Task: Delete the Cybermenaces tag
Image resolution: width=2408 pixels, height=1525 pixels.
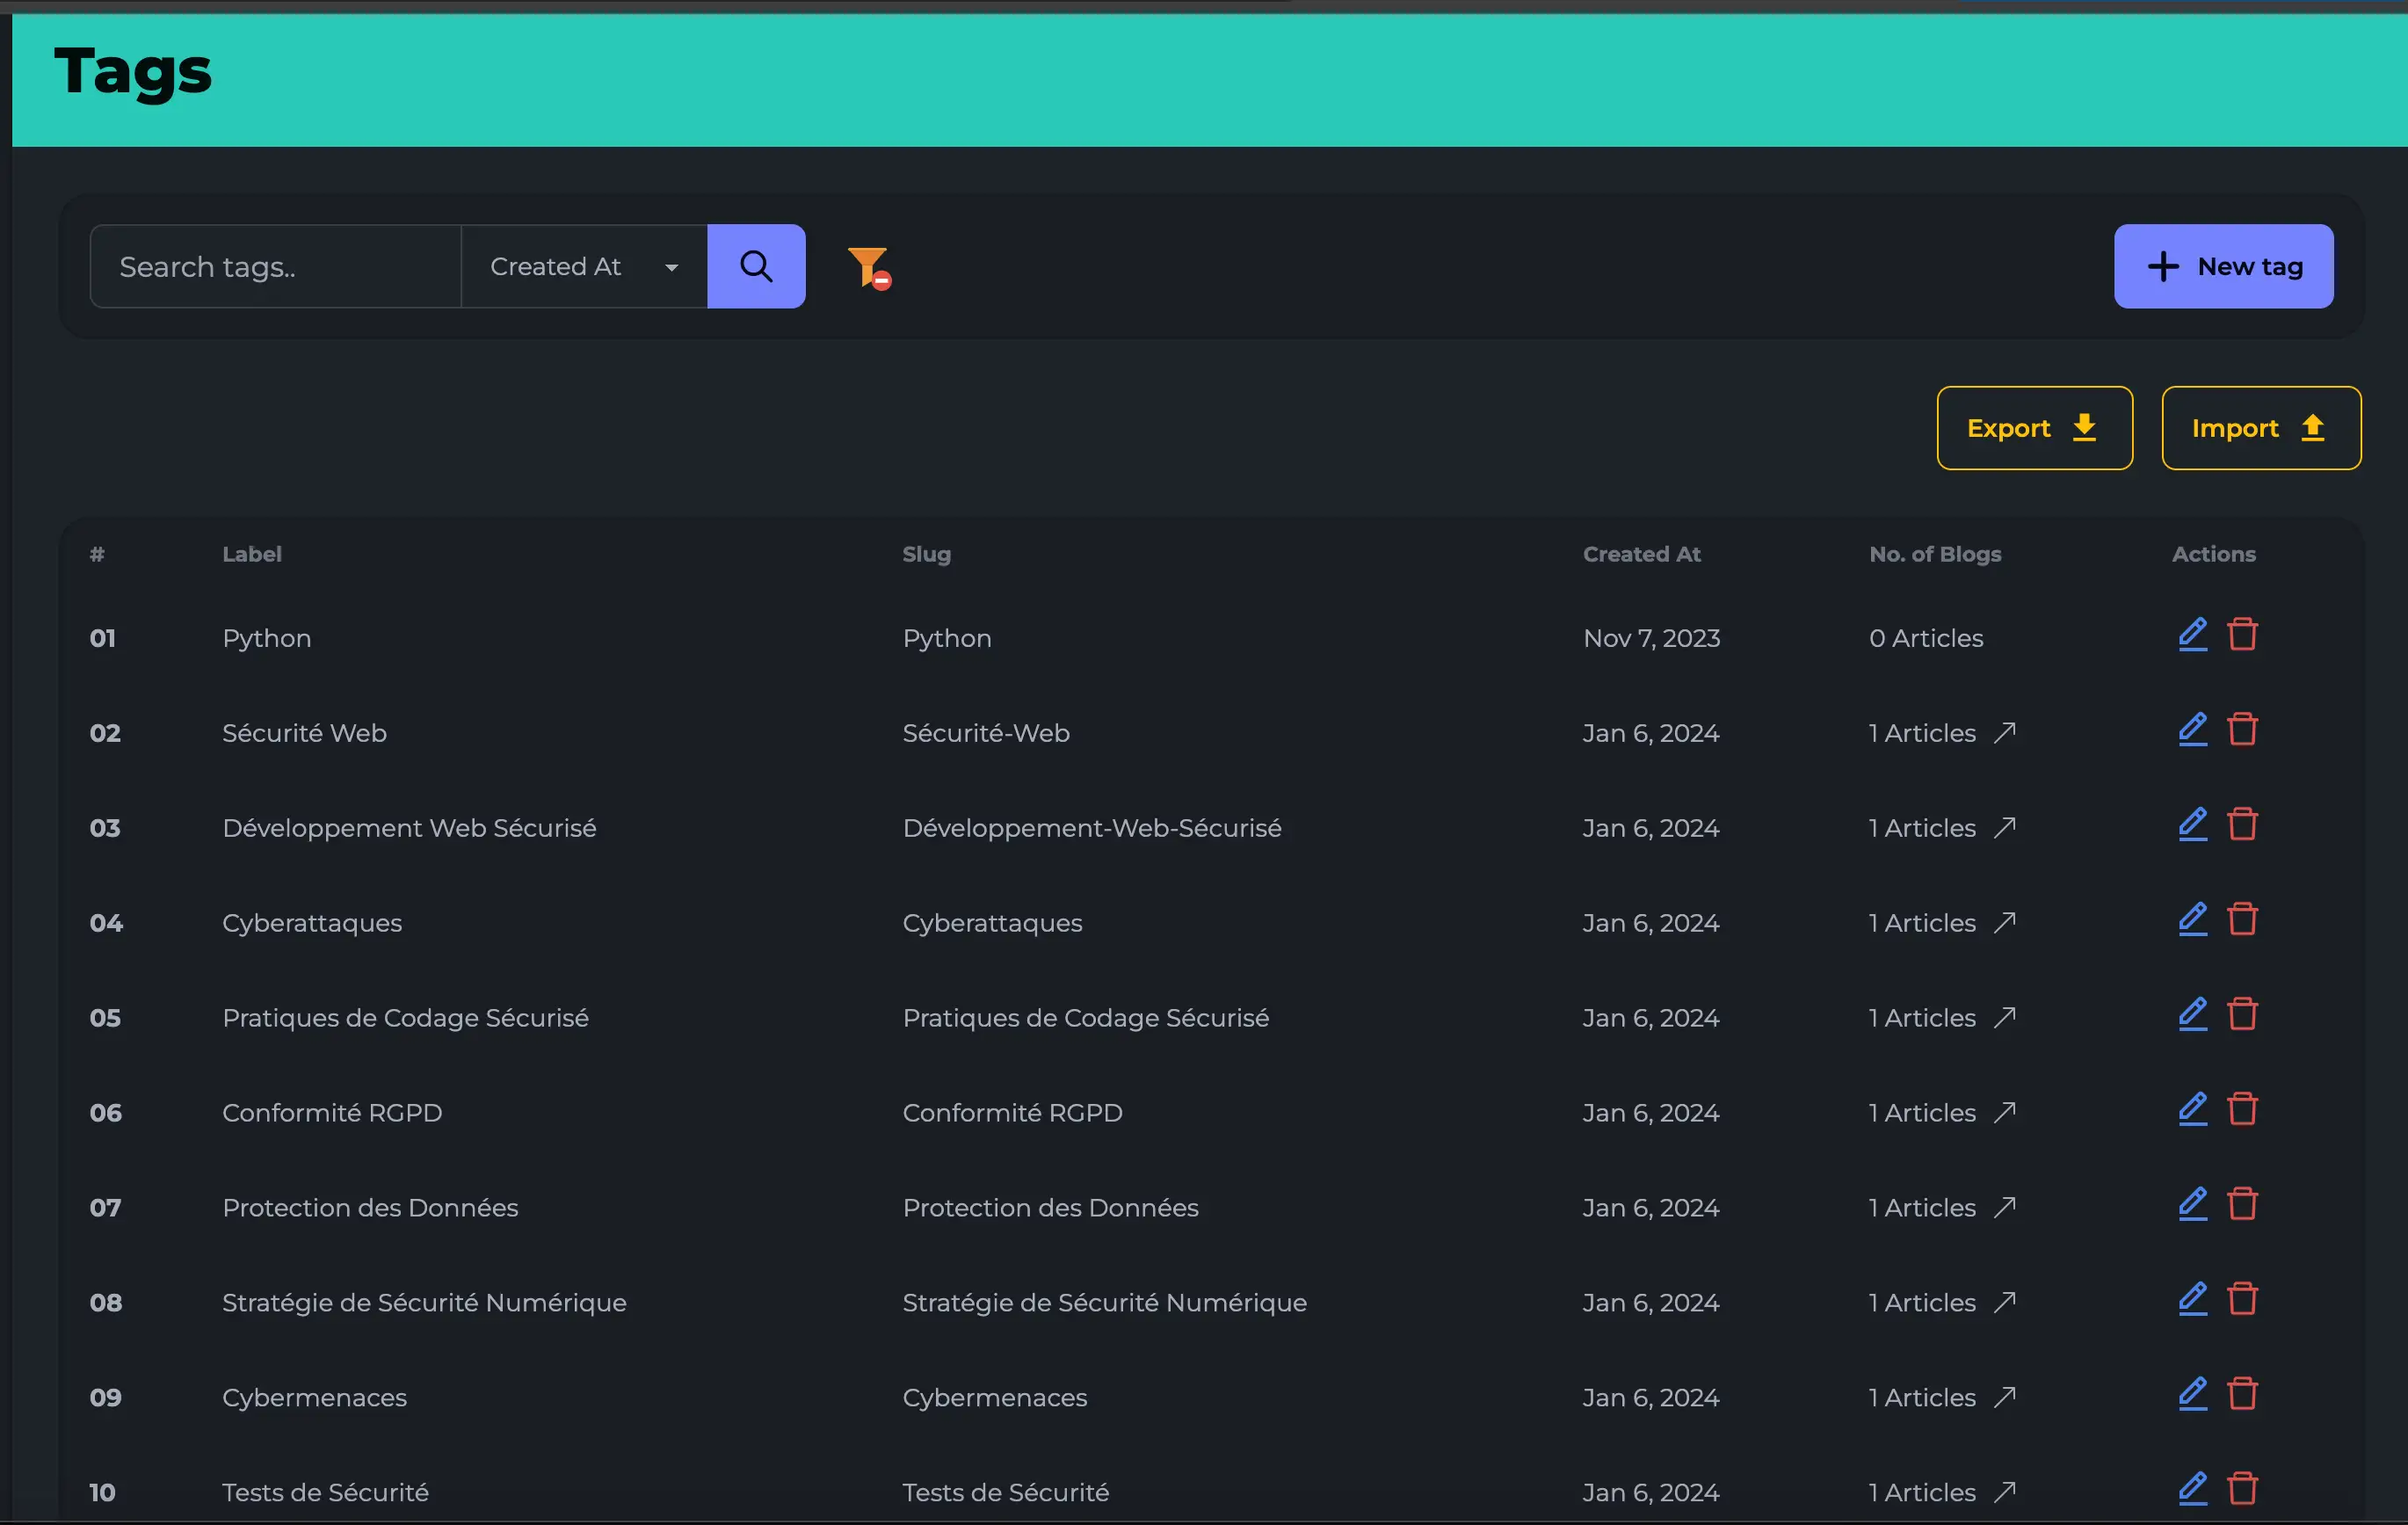Action: point(2242,1394)
